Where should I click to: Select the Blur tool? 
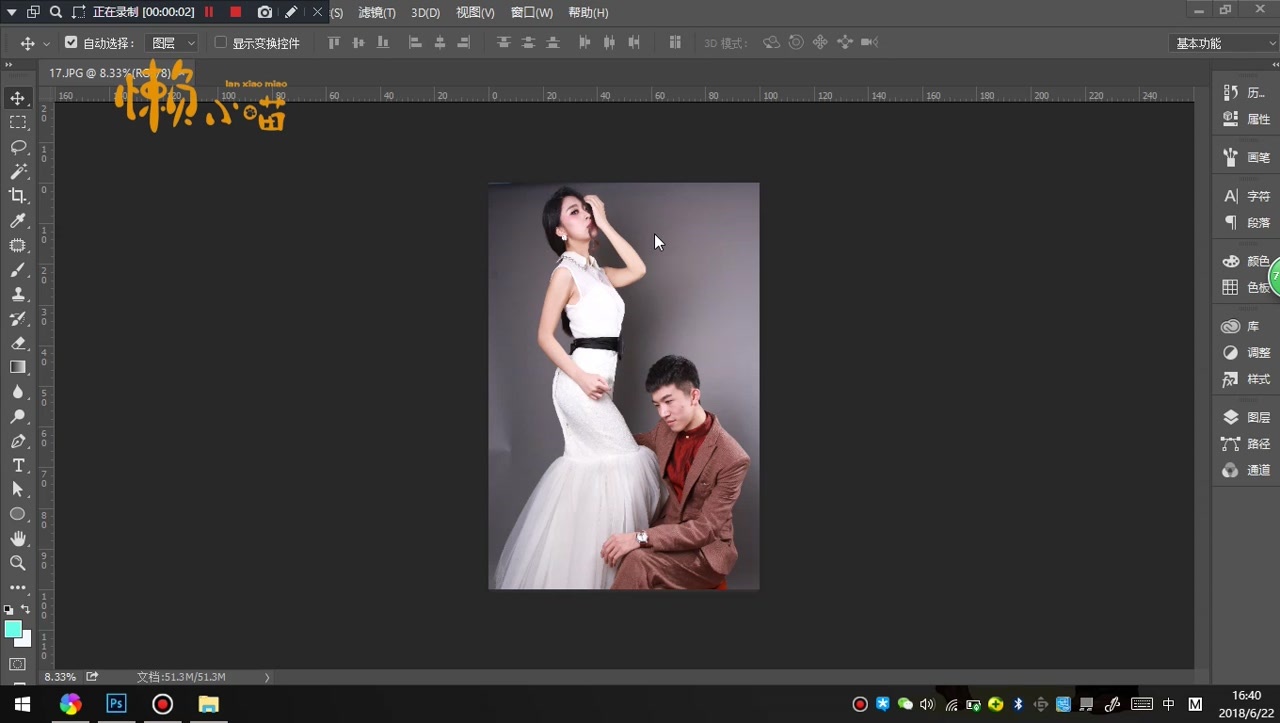18,392
